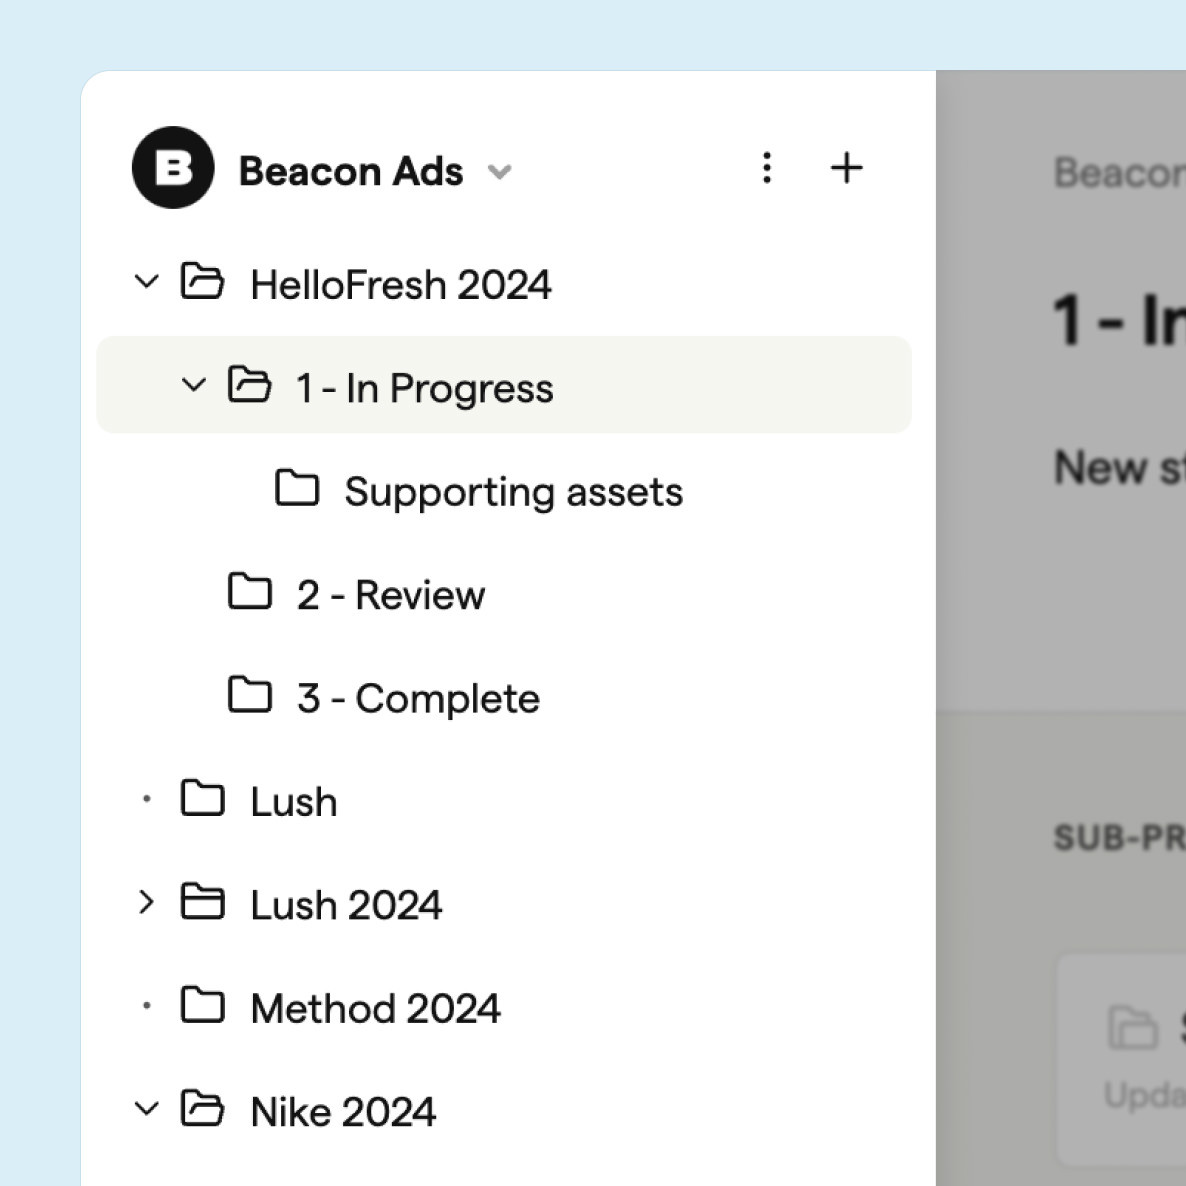Image resolution: width=1186 pixels, height=1186 pixels.
Task: Collapse the Nike 2024 folder chevron
Action: coord(146,1109)
